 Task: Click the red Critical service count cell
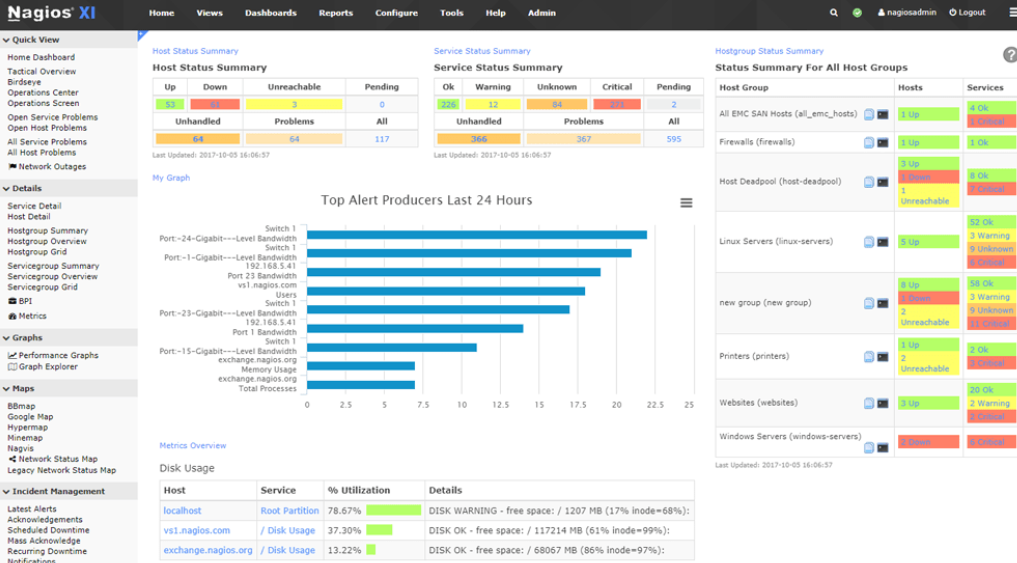[x=617, y=104]
